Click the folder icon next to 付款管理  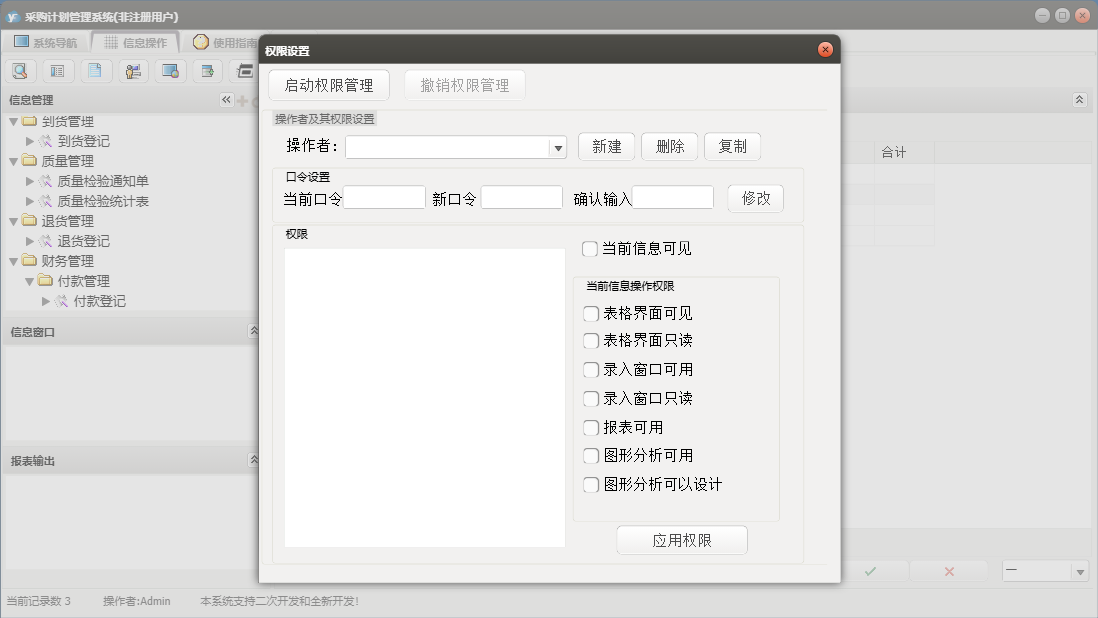pyautogui.click(x=46, y=281)
